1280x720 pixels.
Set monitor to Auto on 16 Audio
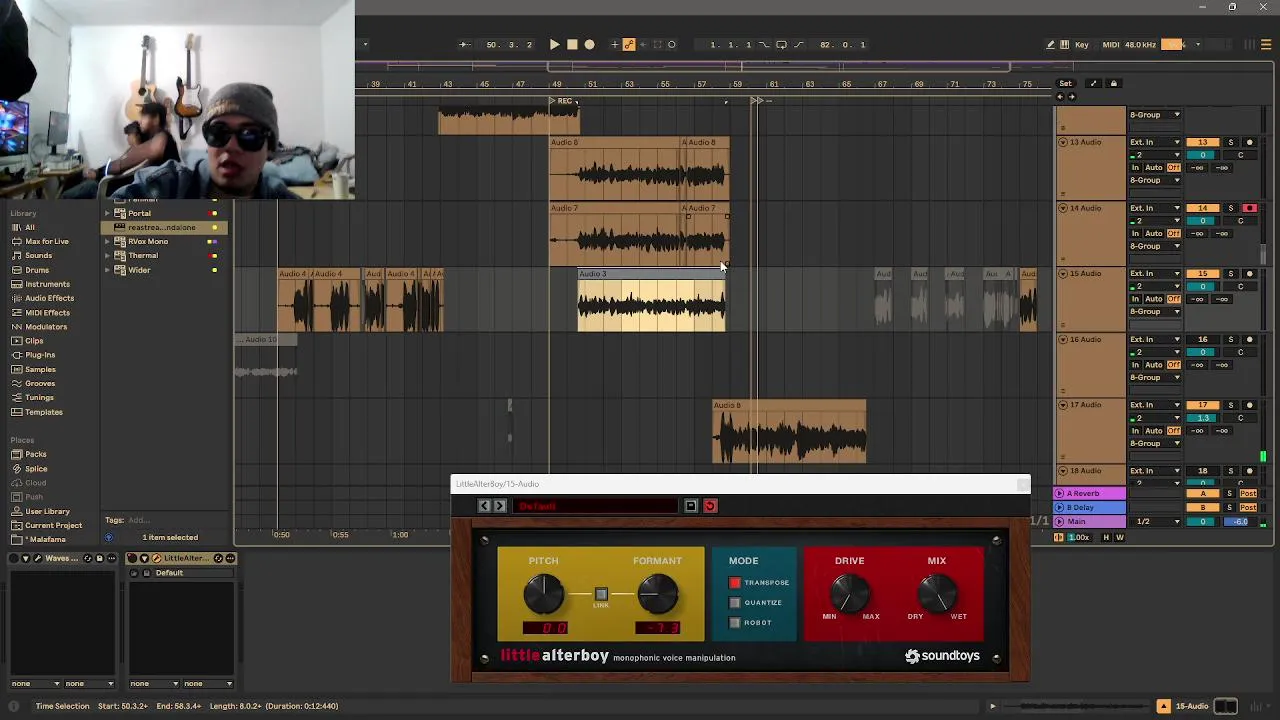coord(1154,364)
